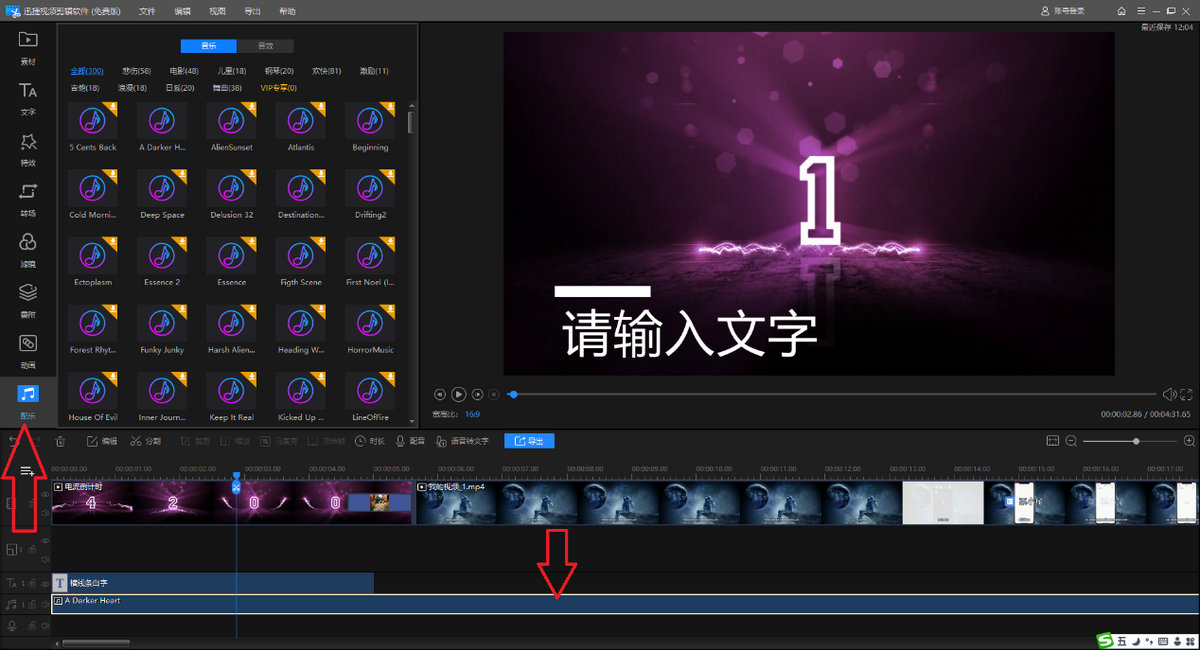Open the 编辑 edit menu in the menu bar
The width and height of the screenshot is (1200, 650).
pyautogui.click(x=182, y=11)
